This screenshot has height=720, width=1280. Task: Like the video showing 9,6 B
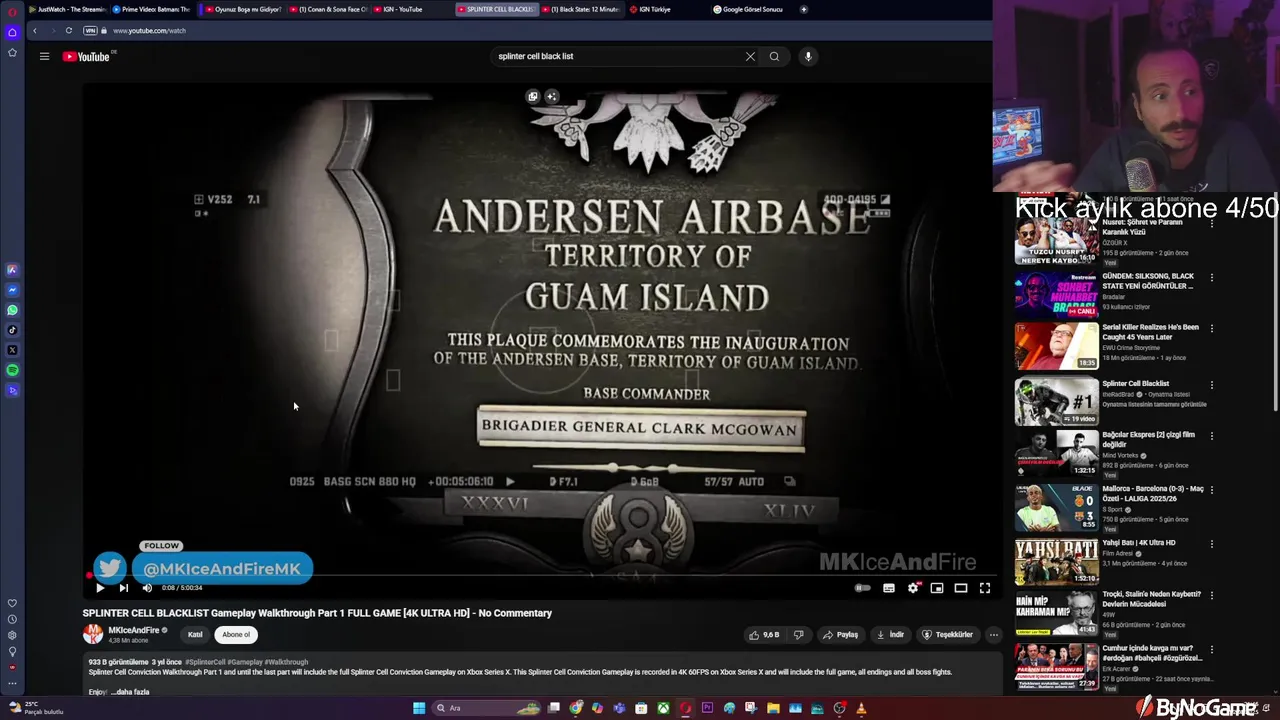coord(764,634)
